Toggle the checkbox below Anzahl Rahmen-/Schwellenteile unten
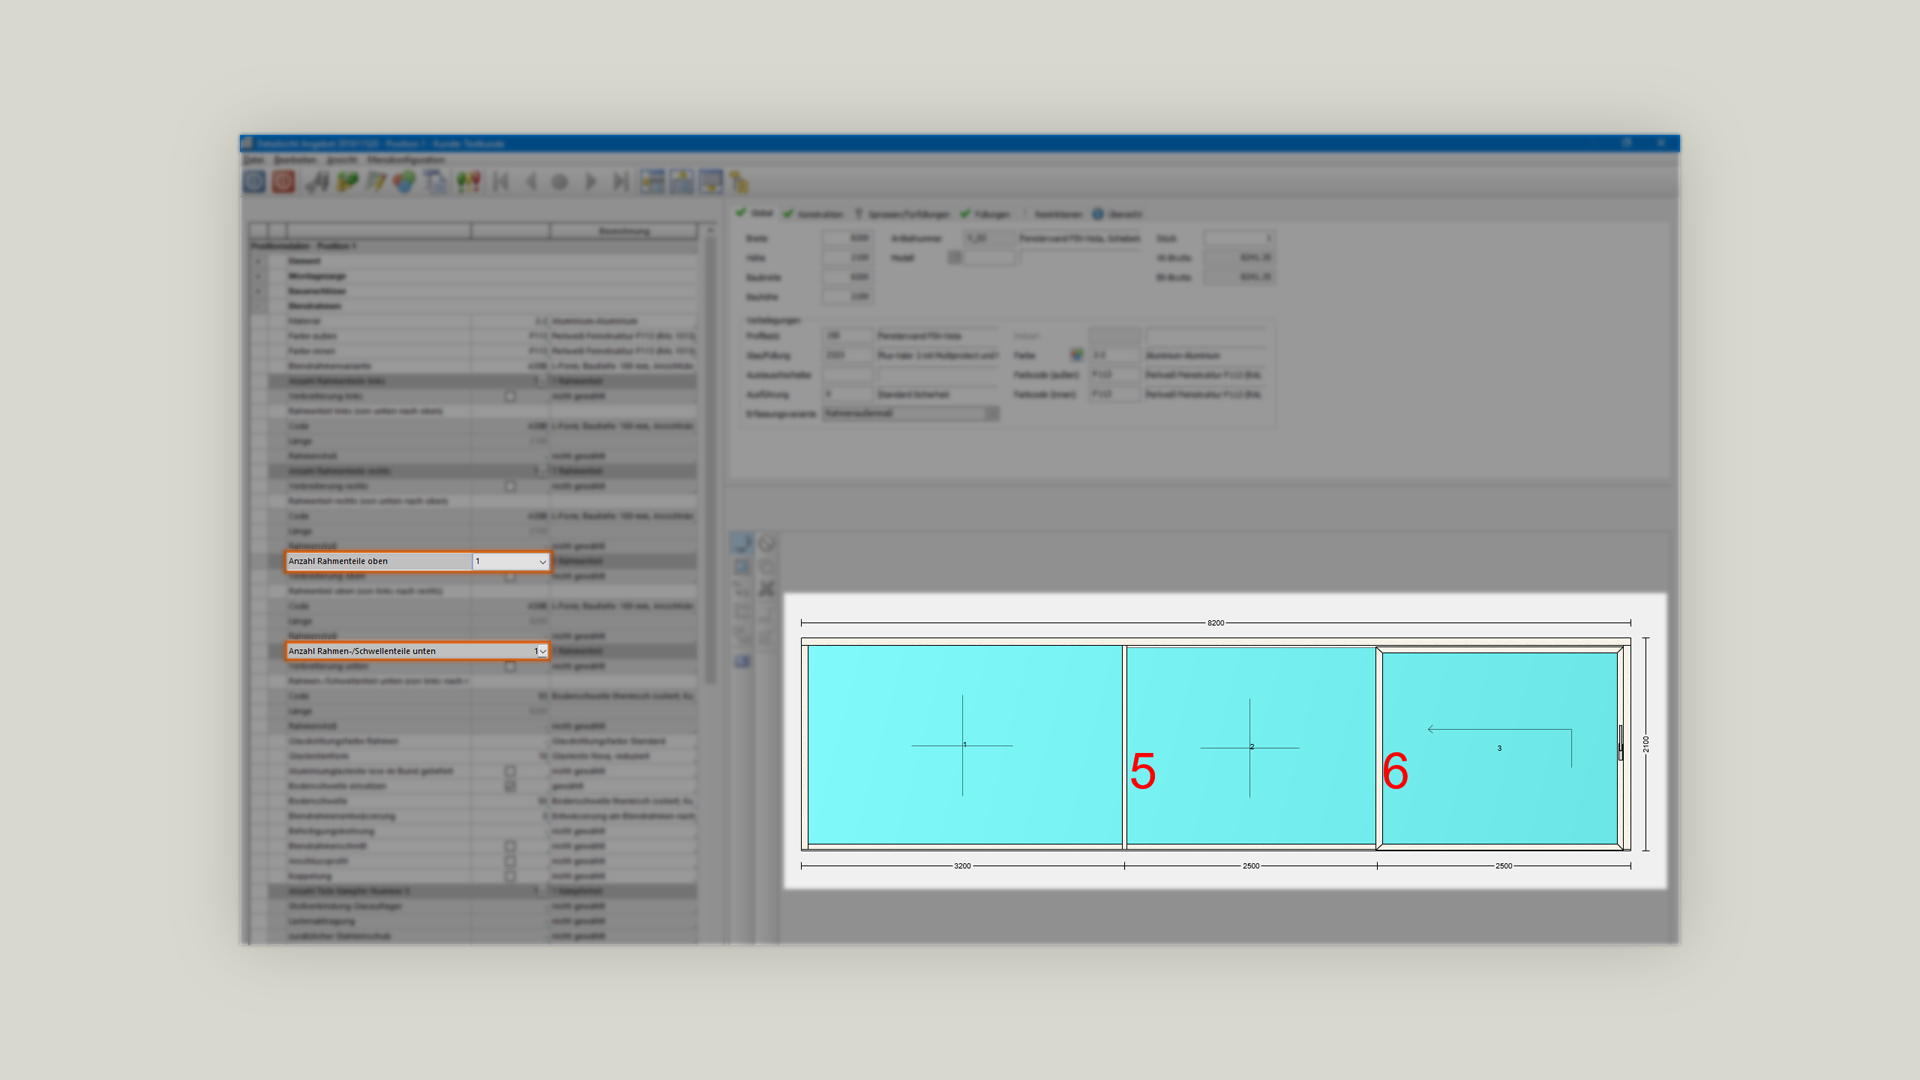The height and width of the screenshot is (1080, 1920). click(510, 667)
